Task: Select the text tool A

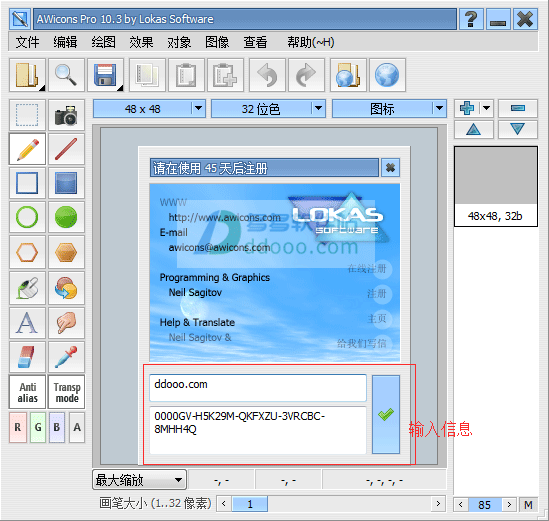Action: pyautogui.click(x=27, y=323)
